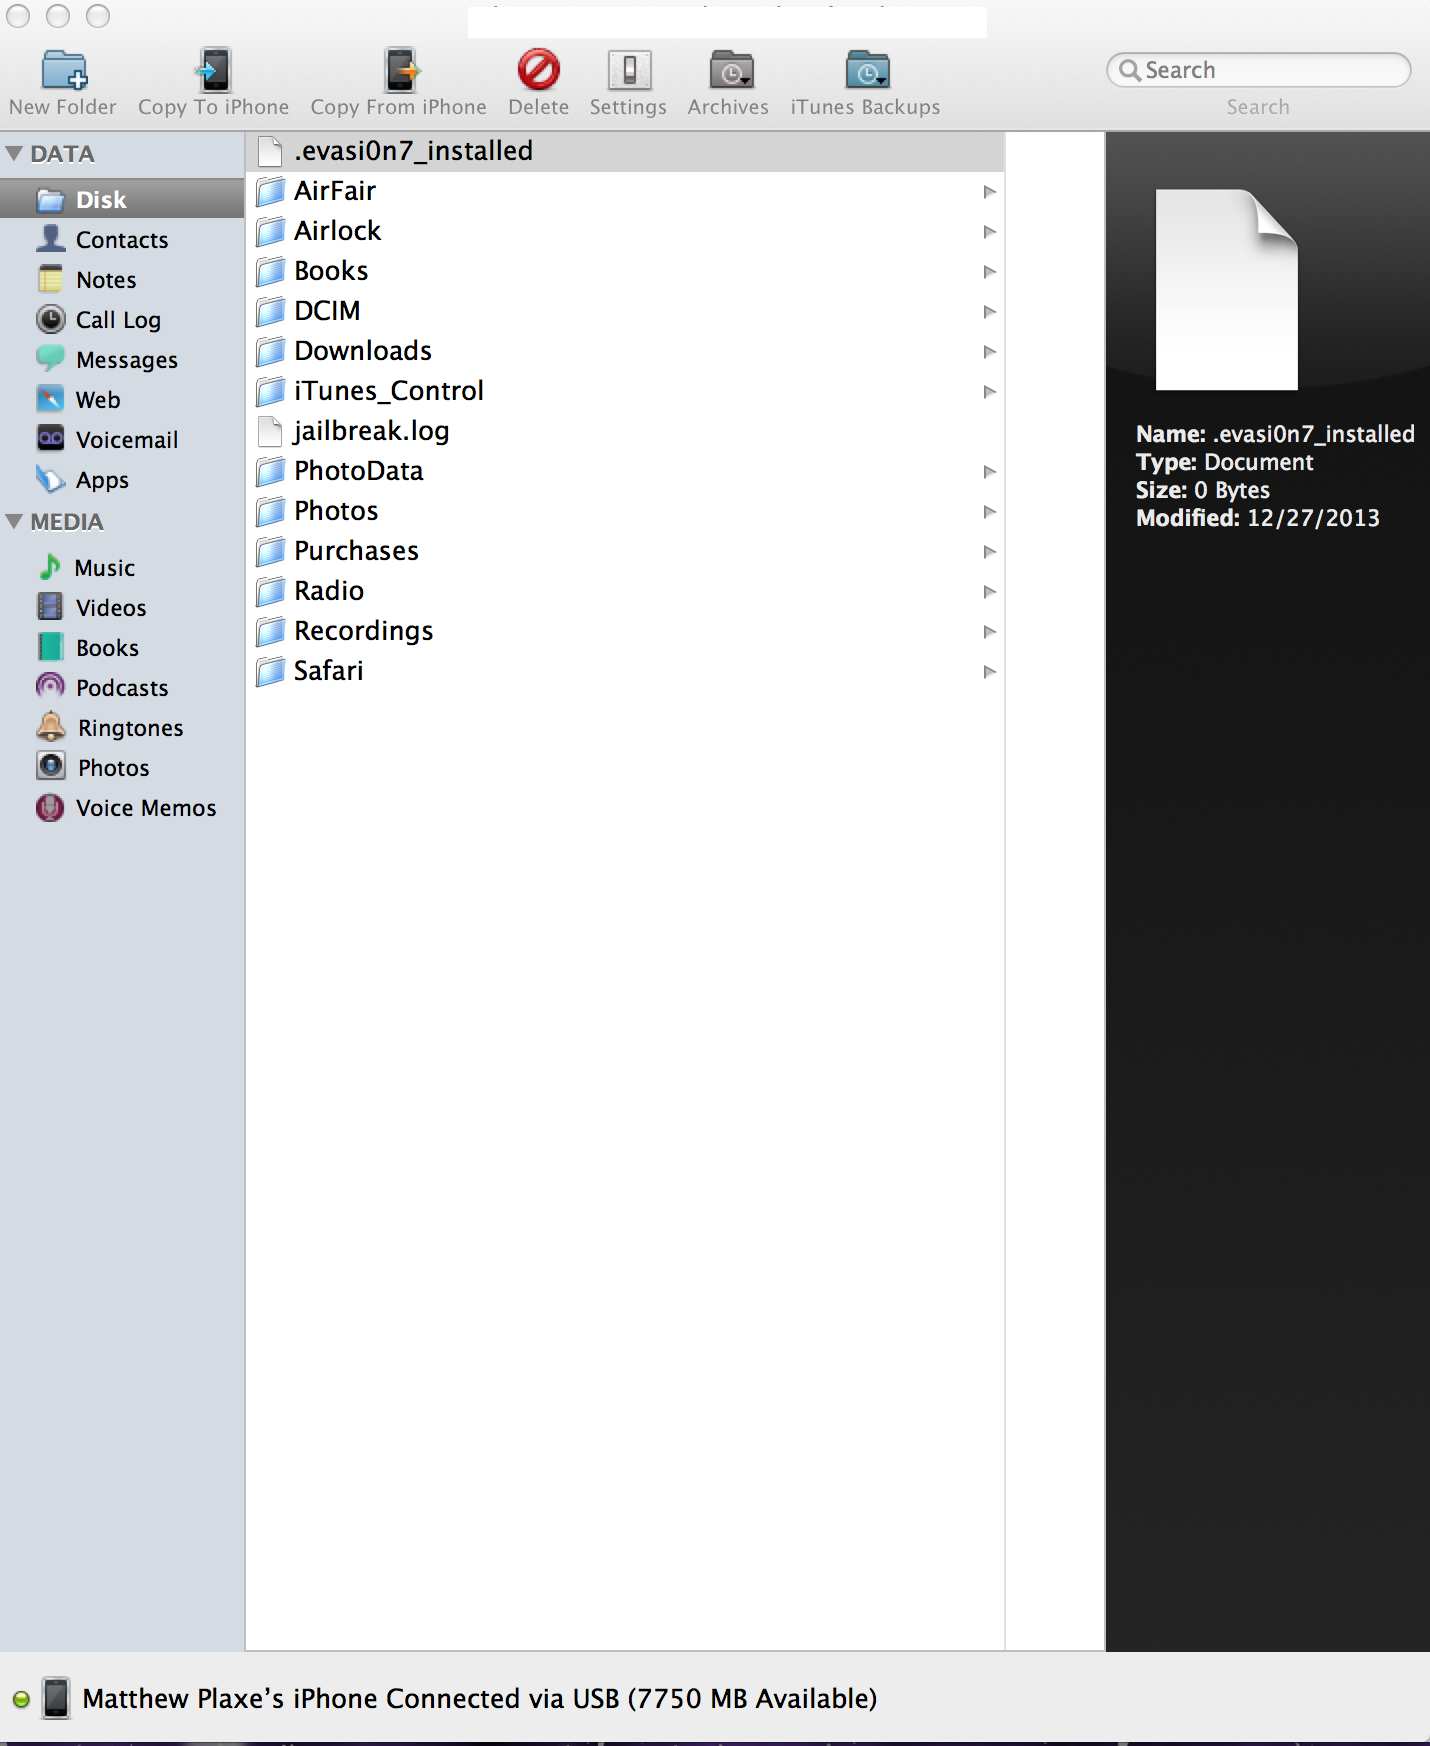Click the red Delete icon
The image size is (1430, 1746).
click(539, 70)
